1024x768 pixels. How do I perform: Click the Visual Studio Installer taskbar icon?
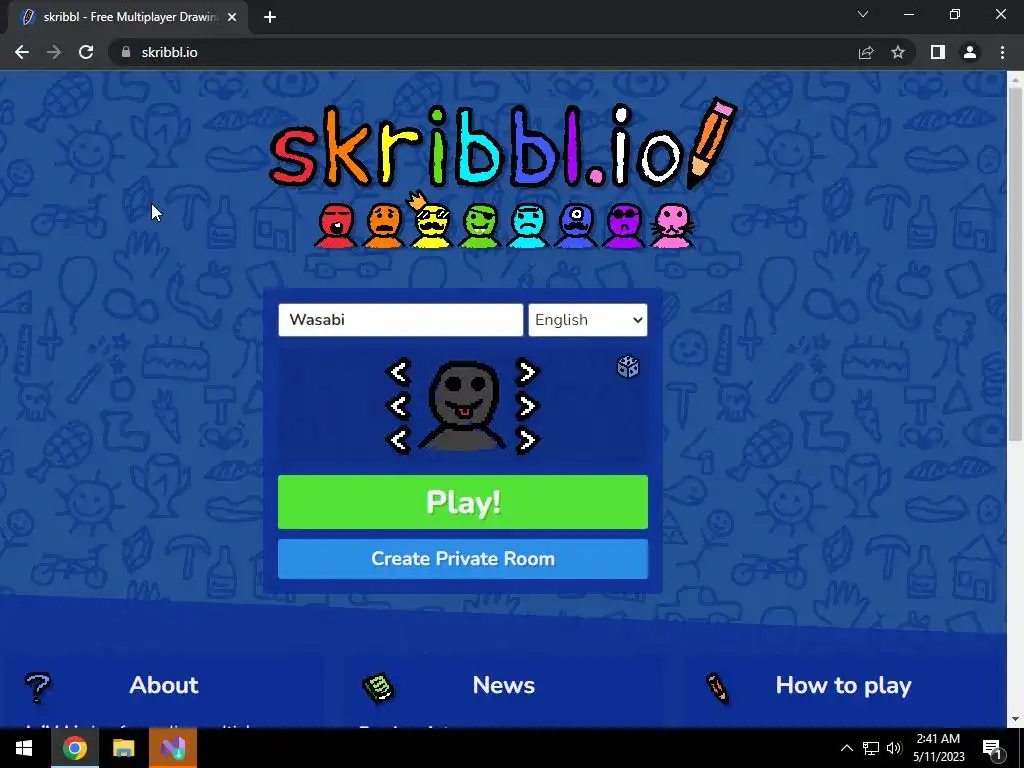click(x=173, y=748)
